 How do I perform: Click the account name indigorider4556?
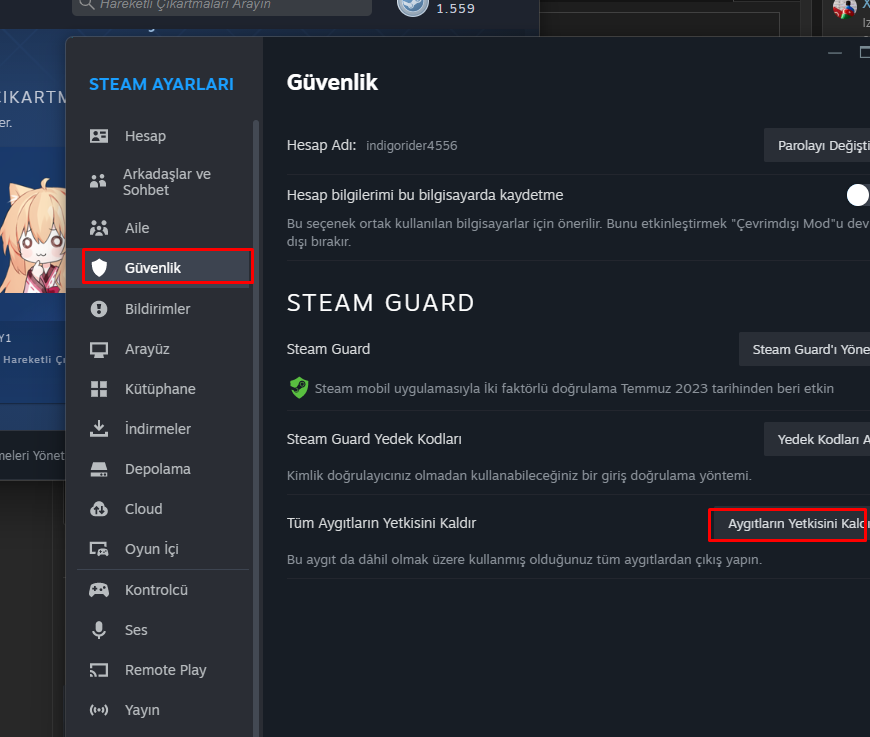tap(412, 145)
